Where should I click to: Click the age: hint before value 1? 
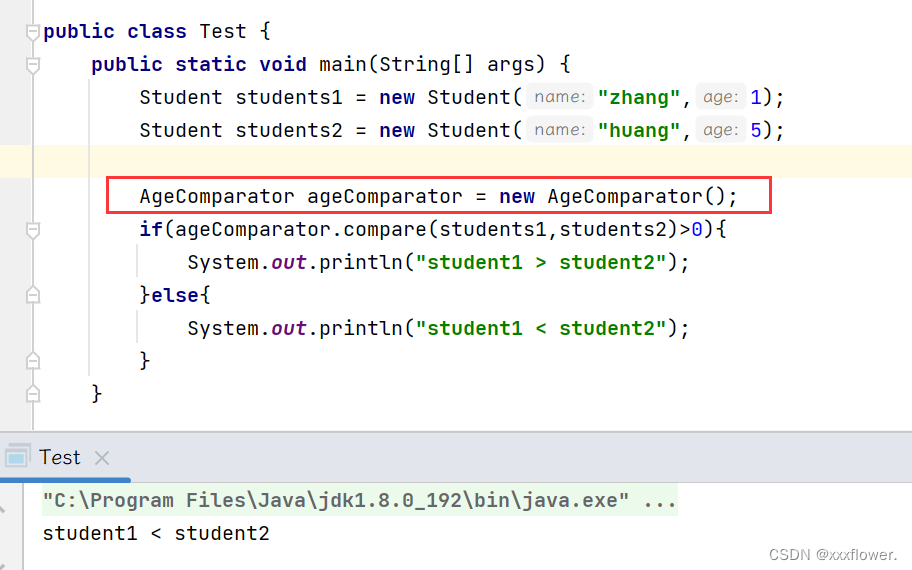point(720,97)
